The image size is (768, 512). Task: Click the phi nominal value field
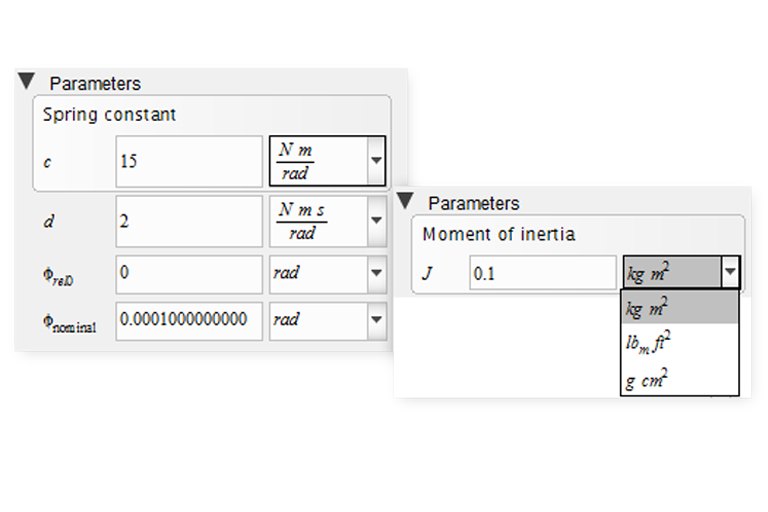click(189, 320)
